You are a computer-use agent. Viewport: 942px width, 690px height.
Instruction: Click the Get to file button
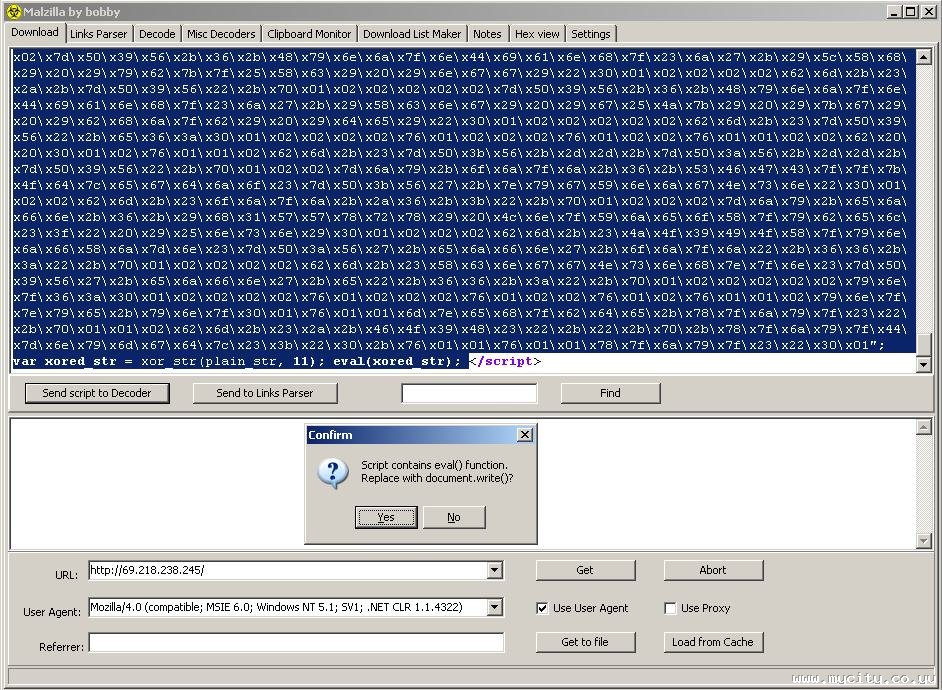click(585, 642)
